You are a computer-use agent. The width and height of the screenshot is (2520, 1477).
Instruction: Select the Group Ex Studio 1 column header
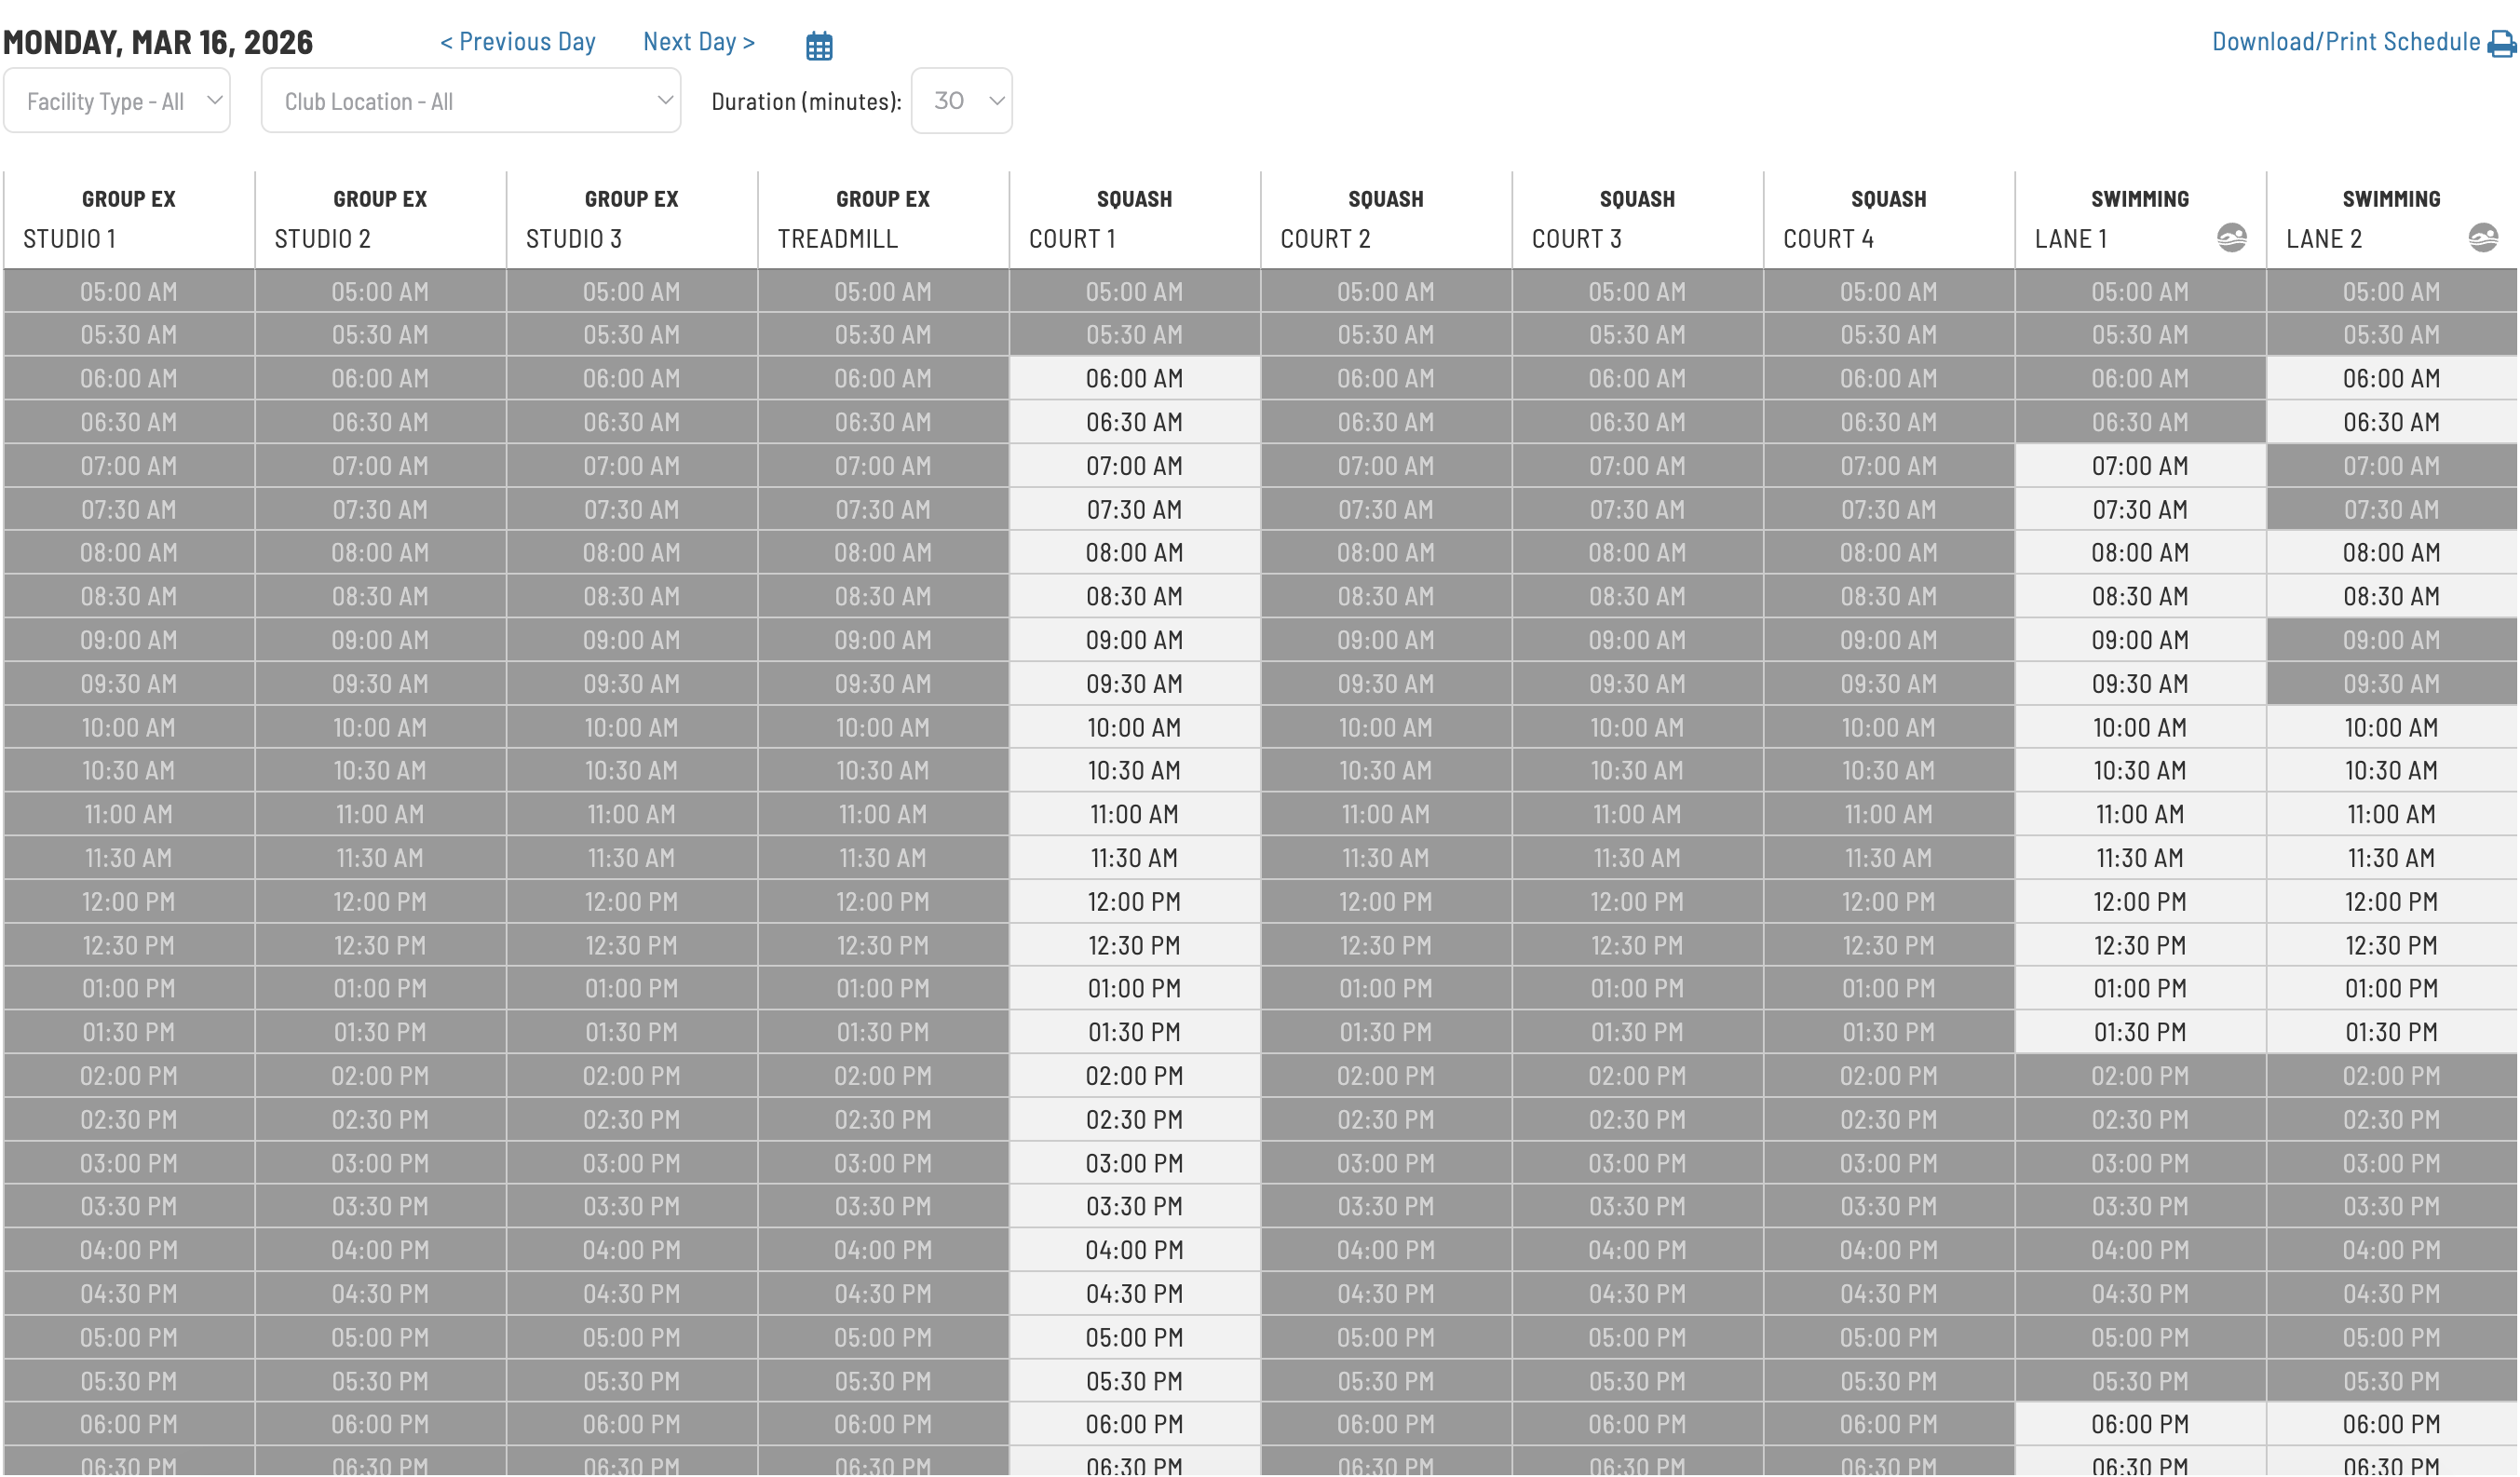pos(126,218)
